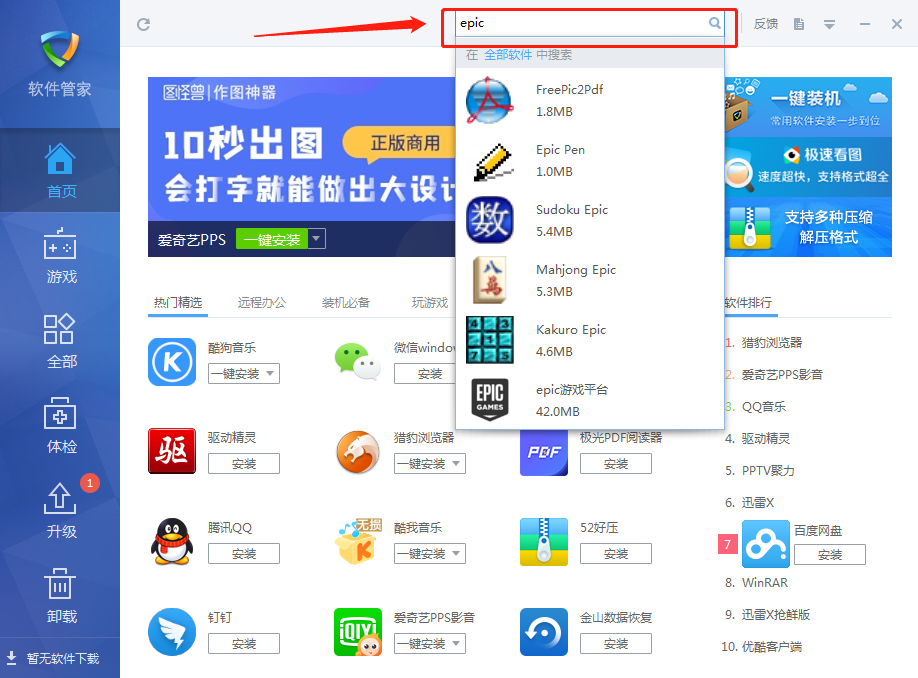Open the 卸载 uninstall sidebar section
Image resolution: width=918 pixels, height=678 pixels.
click(x=61, y=598)
